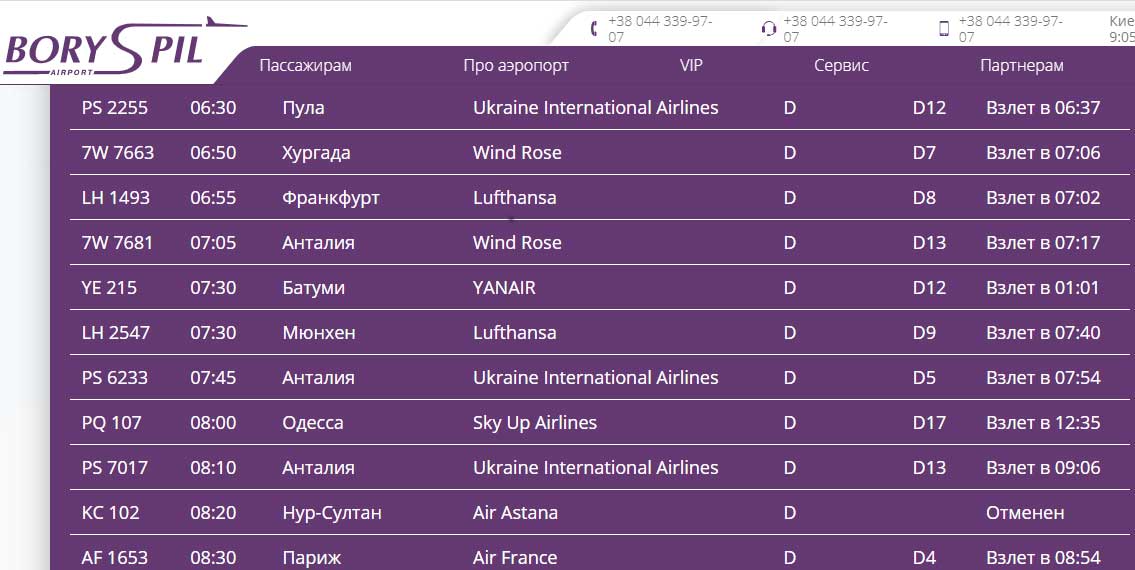
Task: Click airline Air Astana
Action: click(515, 513)
